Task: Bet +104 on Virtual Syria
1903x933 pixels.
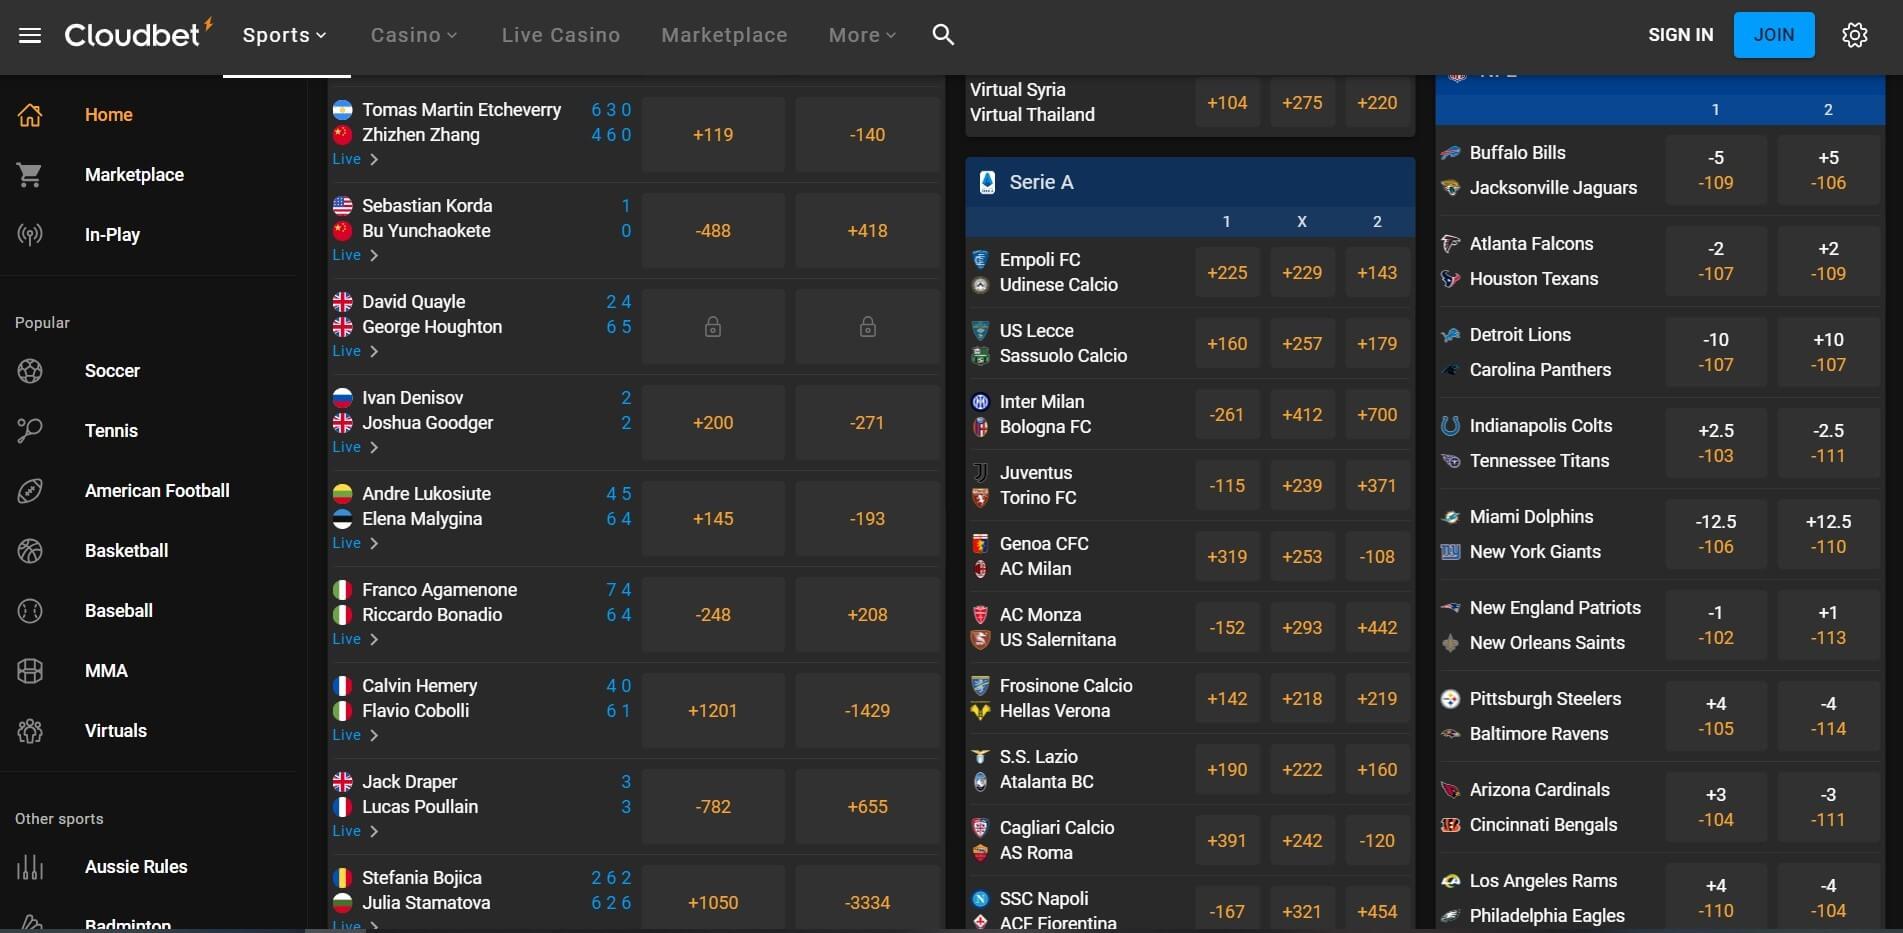Action: click(1227, 103)
